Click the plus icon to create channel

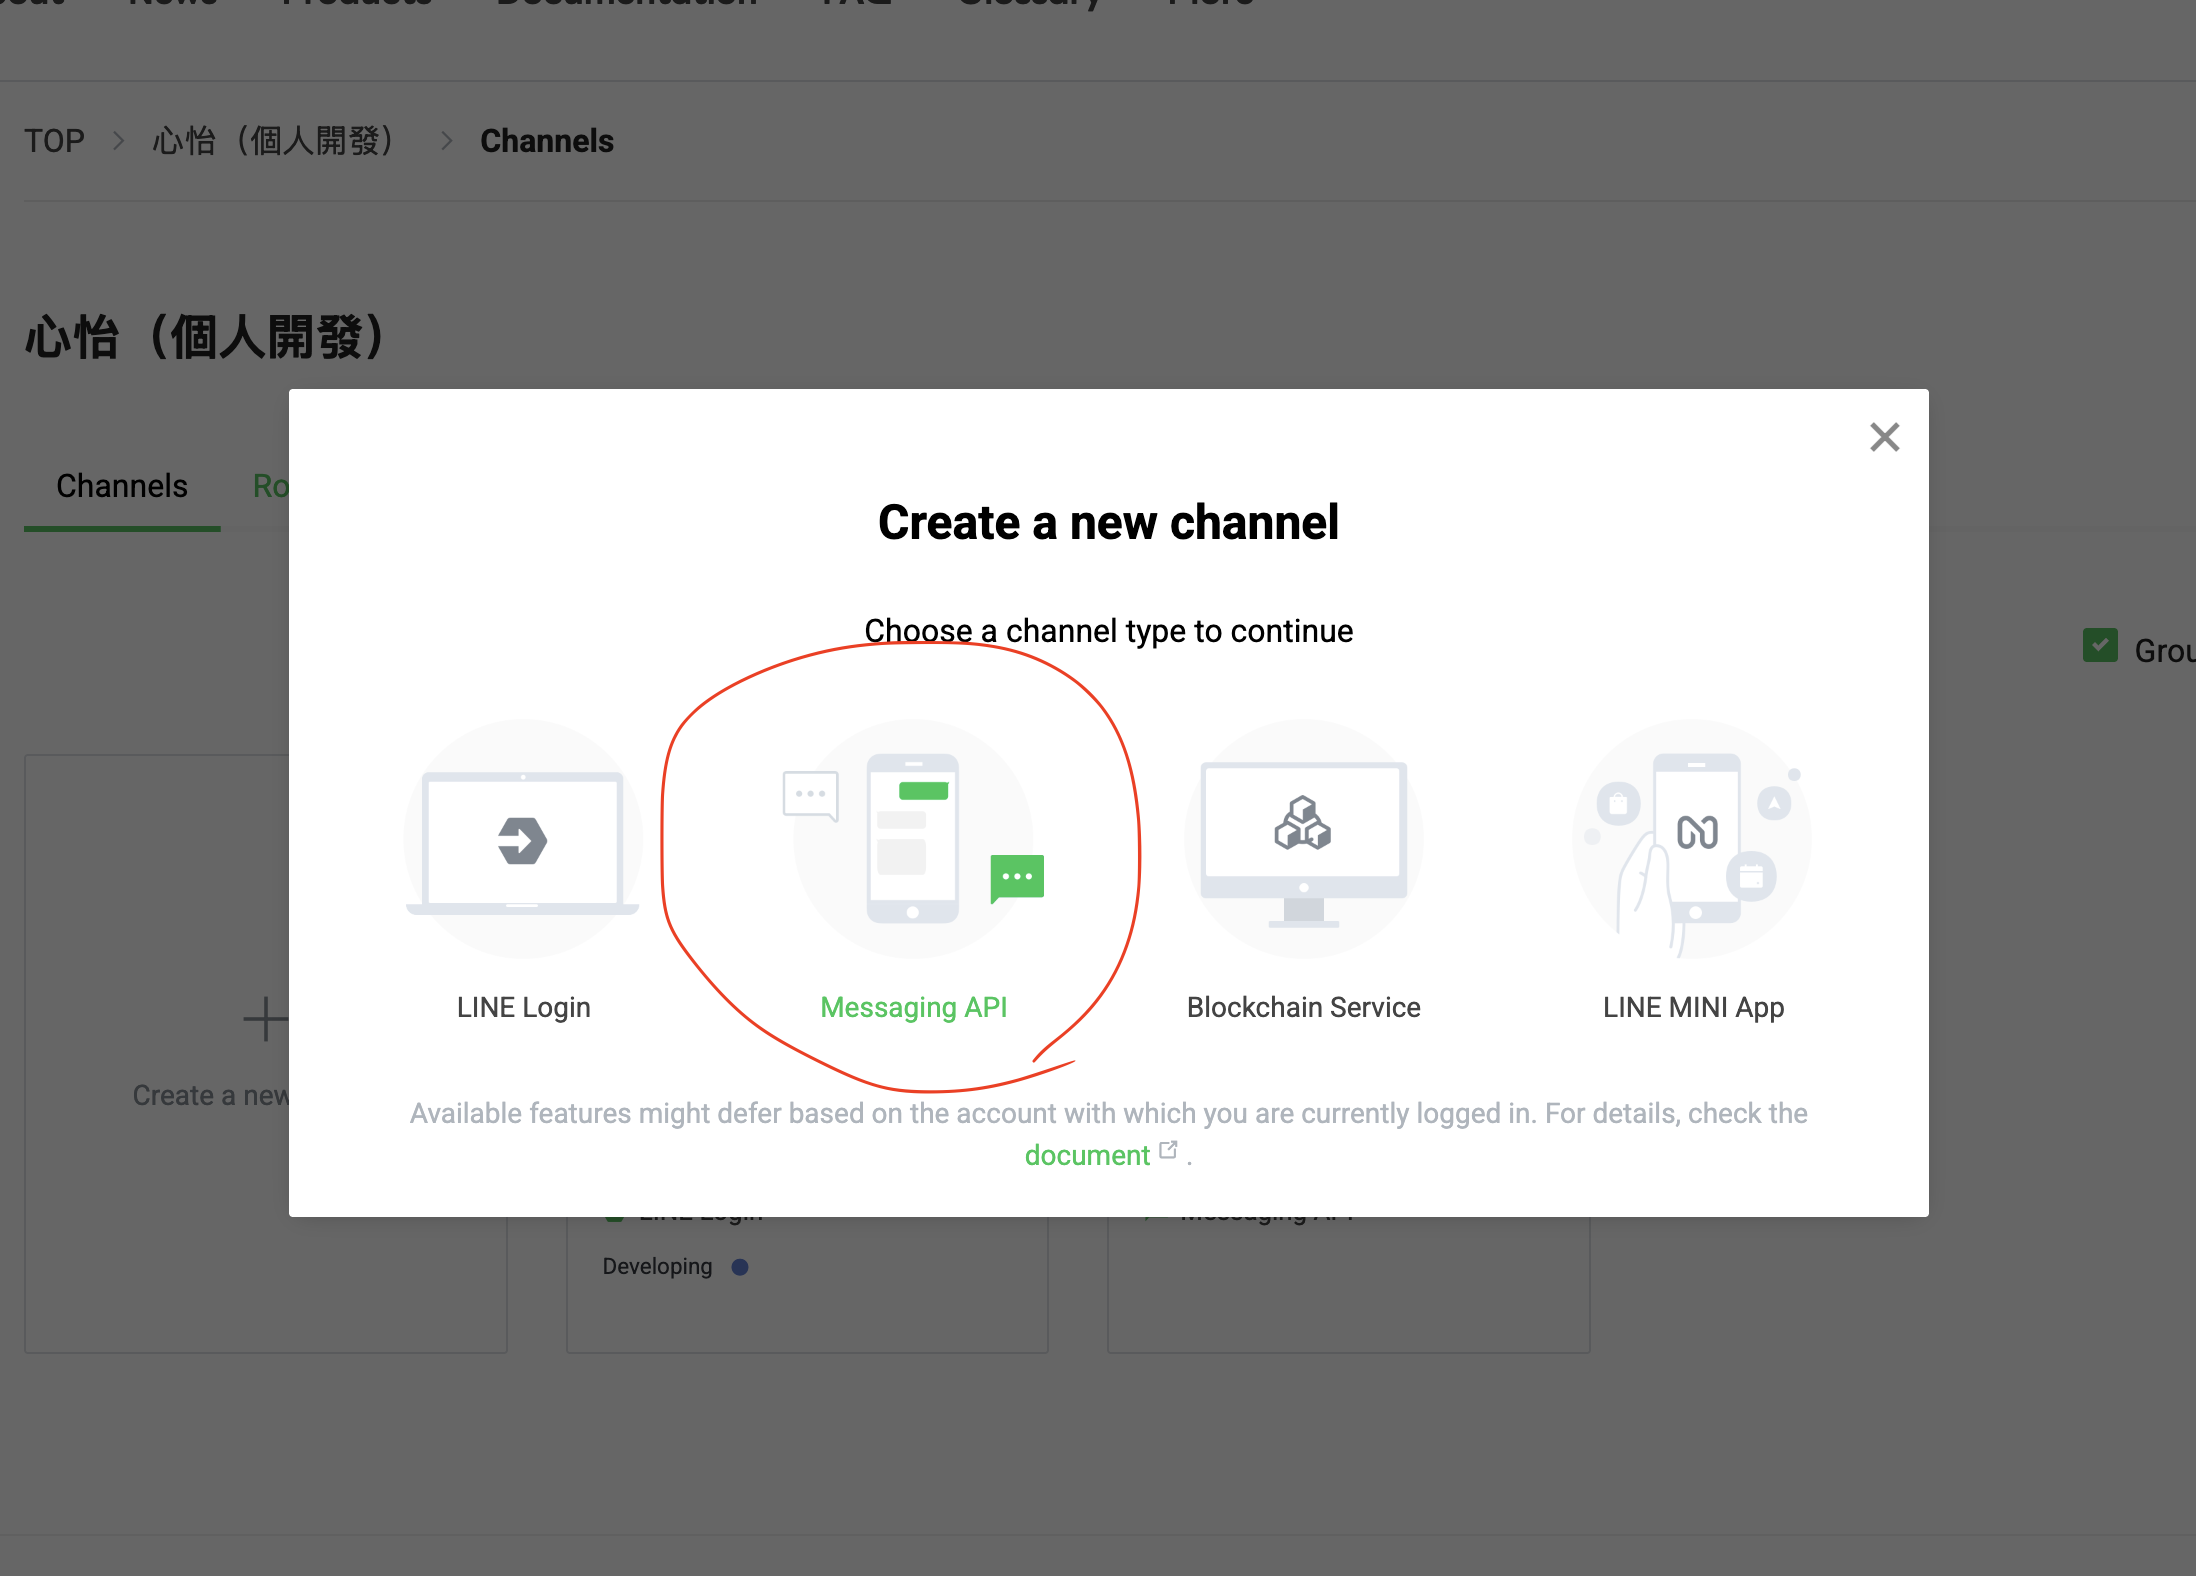[264, 1019]
